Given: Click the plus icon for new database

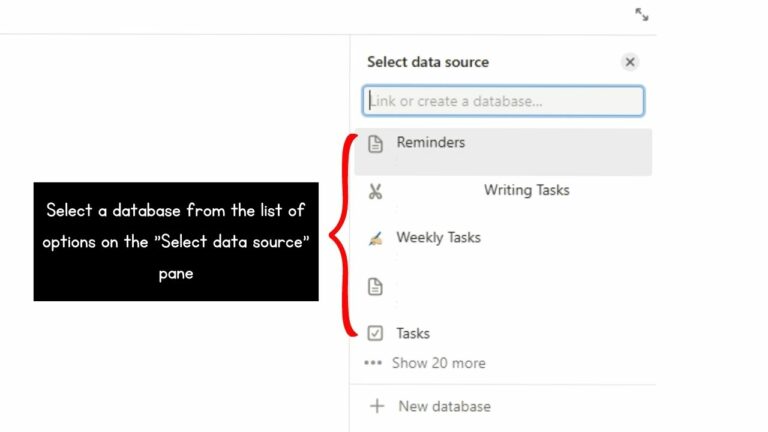Looking at the screenshot, I should point(377,406).
